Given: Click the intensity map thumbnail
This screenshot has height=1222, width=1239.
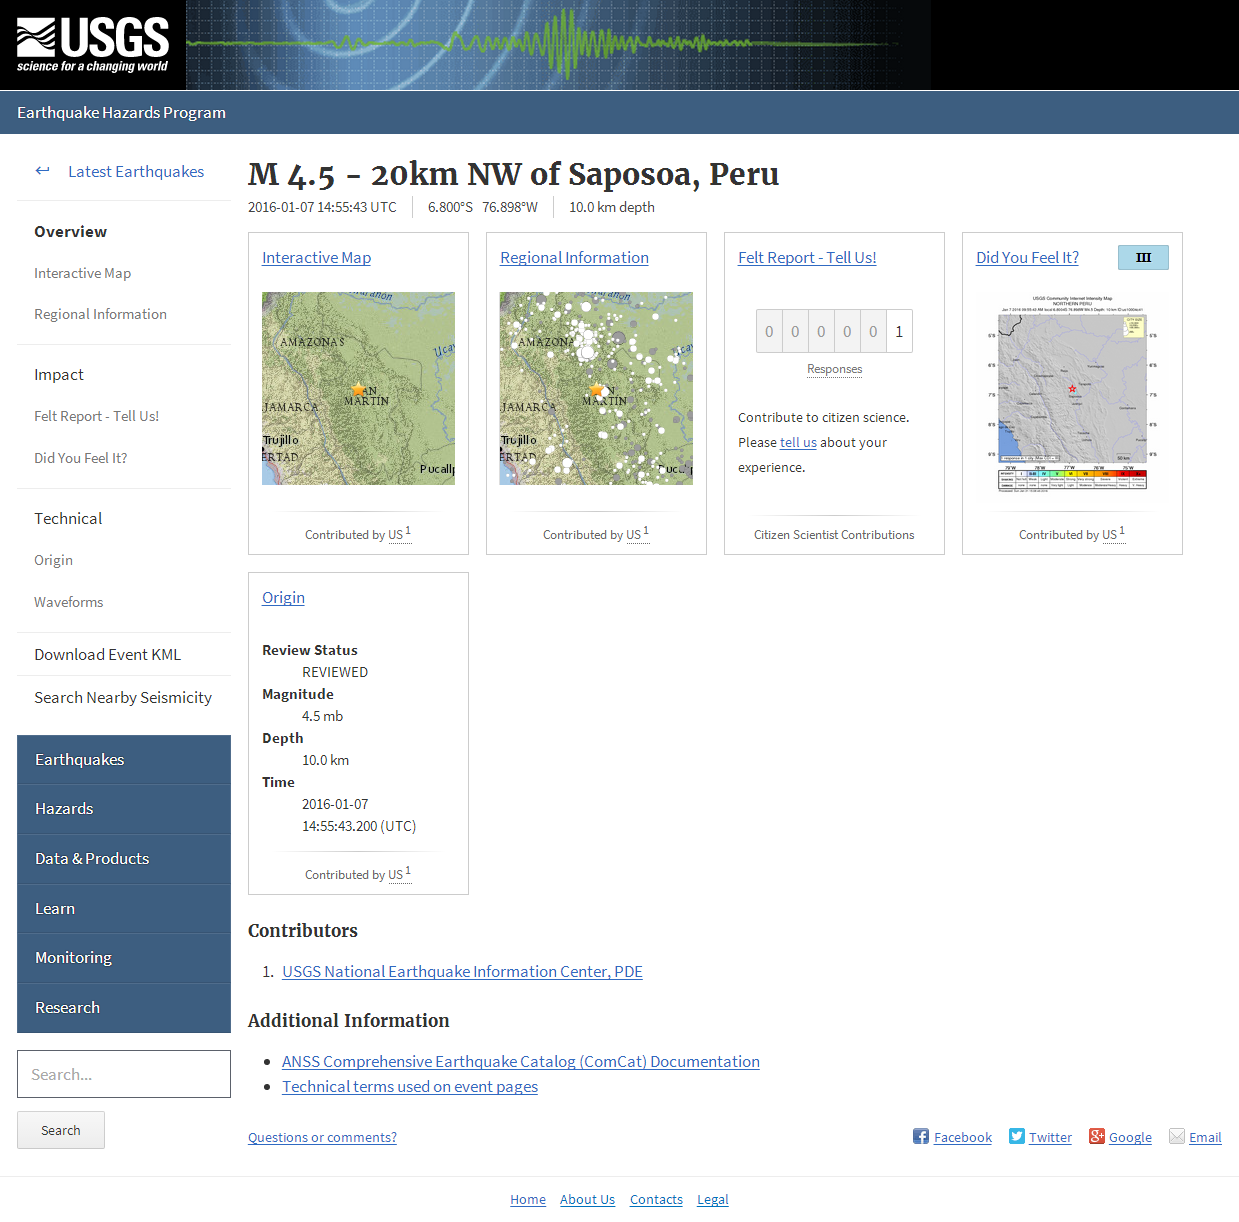Looking at the screenshot, I should (x=1072, y=395).
